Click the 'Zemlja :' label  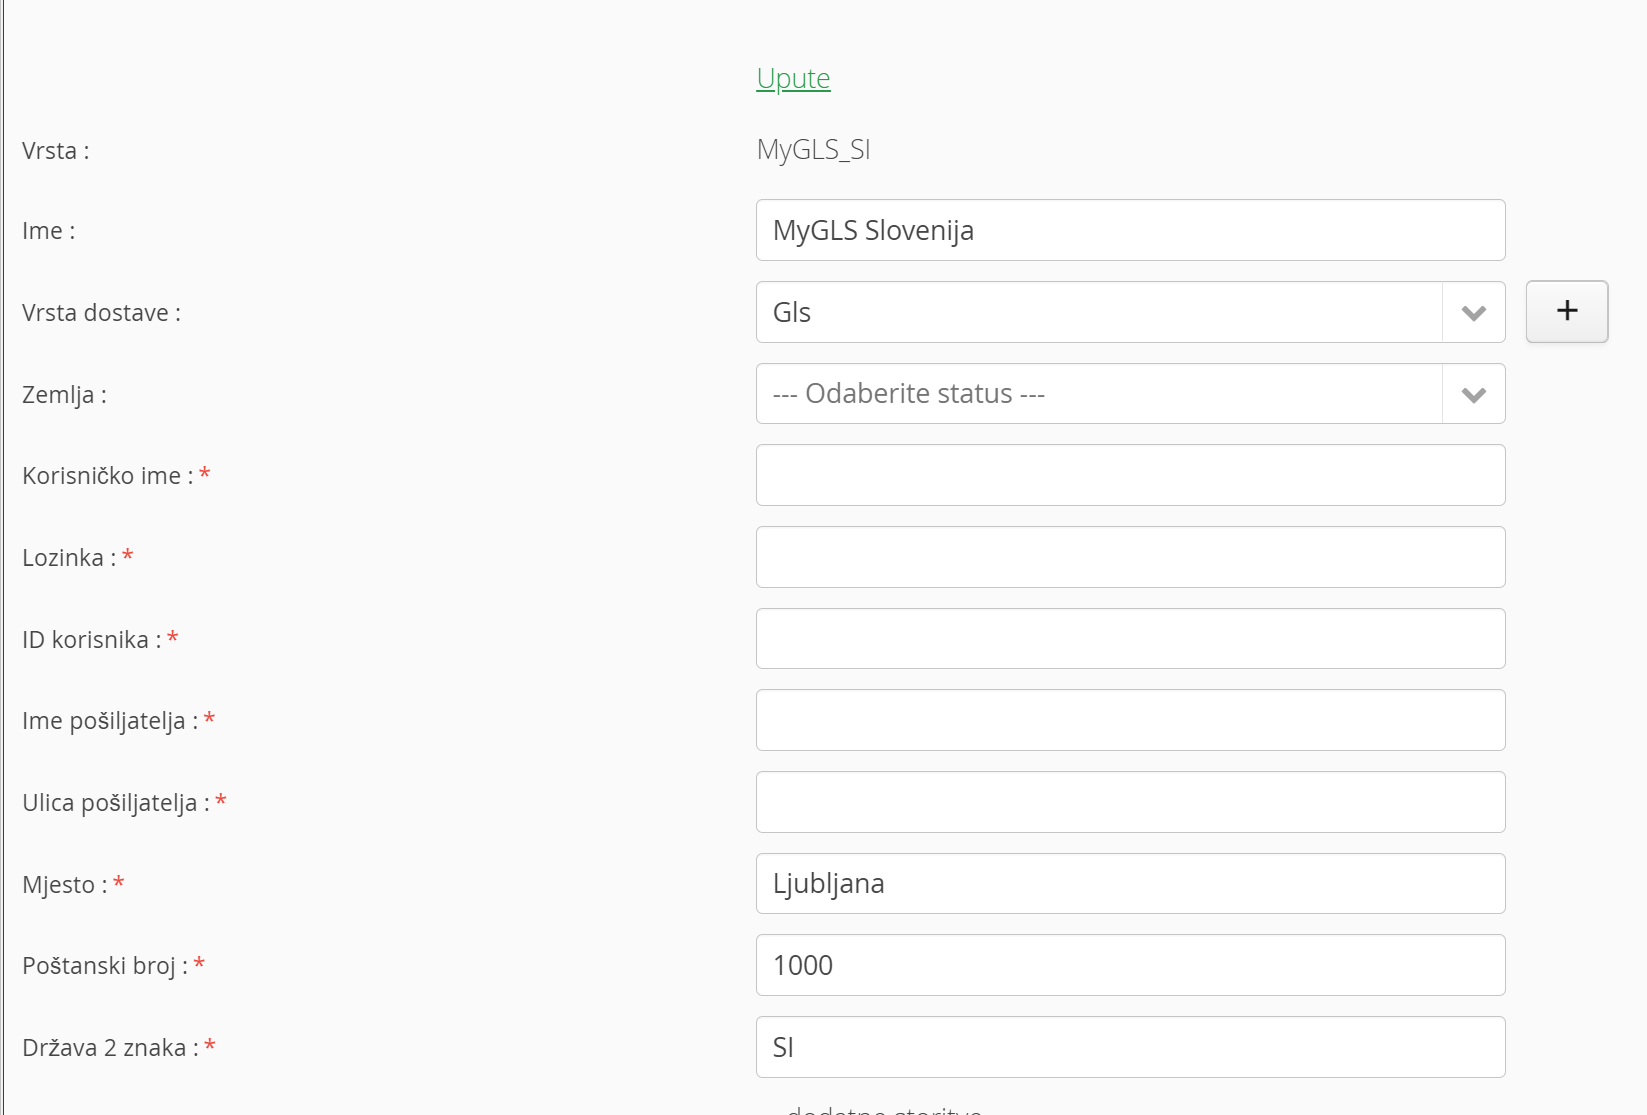(64, 395)
